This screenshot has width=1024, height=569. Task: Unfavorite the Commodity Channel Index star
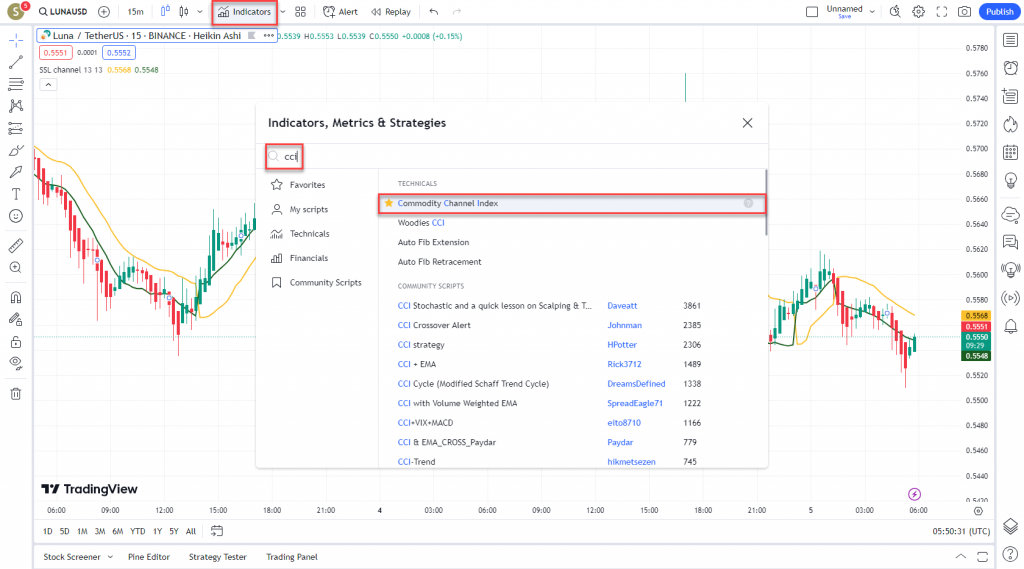pyautogui.click(x=389, y=203)
